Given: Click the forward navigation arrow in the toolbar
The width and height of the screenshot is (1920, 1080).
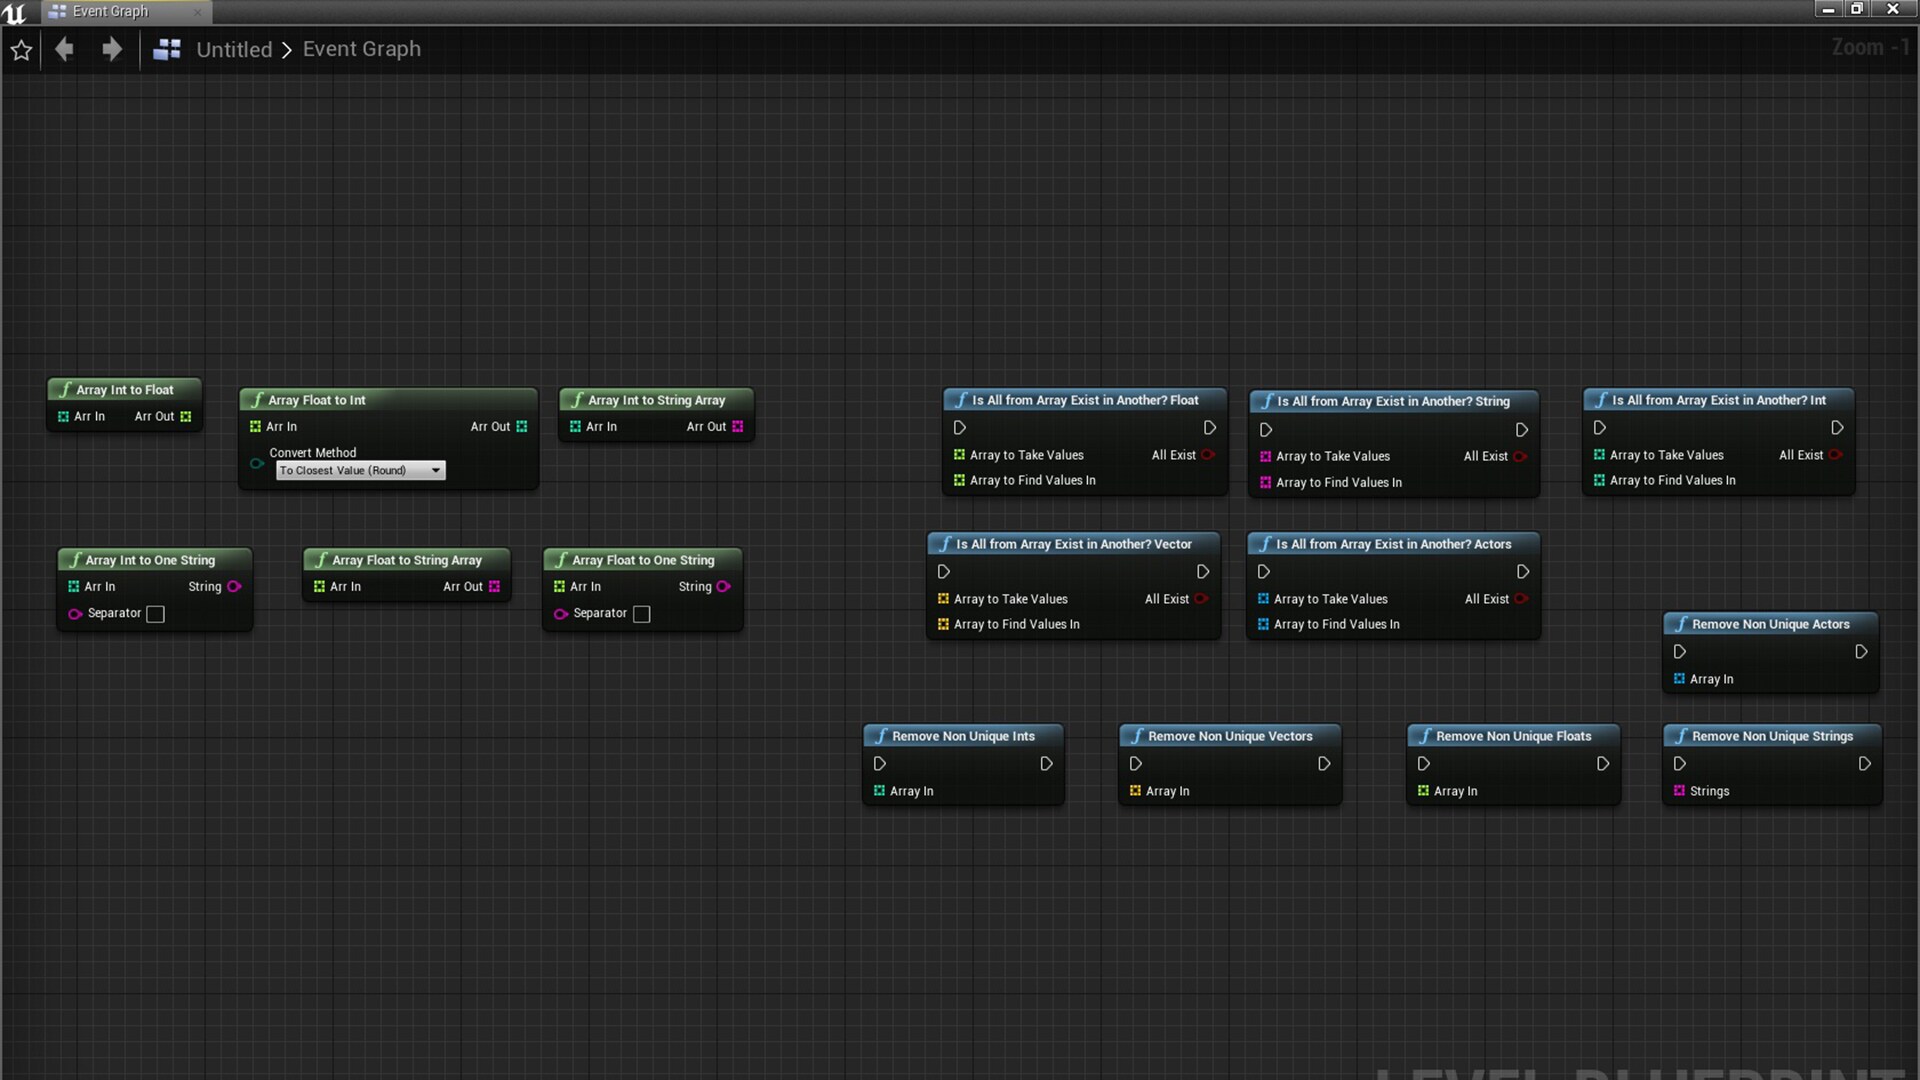Looking at the screenshot, I should tap(111, 48).
